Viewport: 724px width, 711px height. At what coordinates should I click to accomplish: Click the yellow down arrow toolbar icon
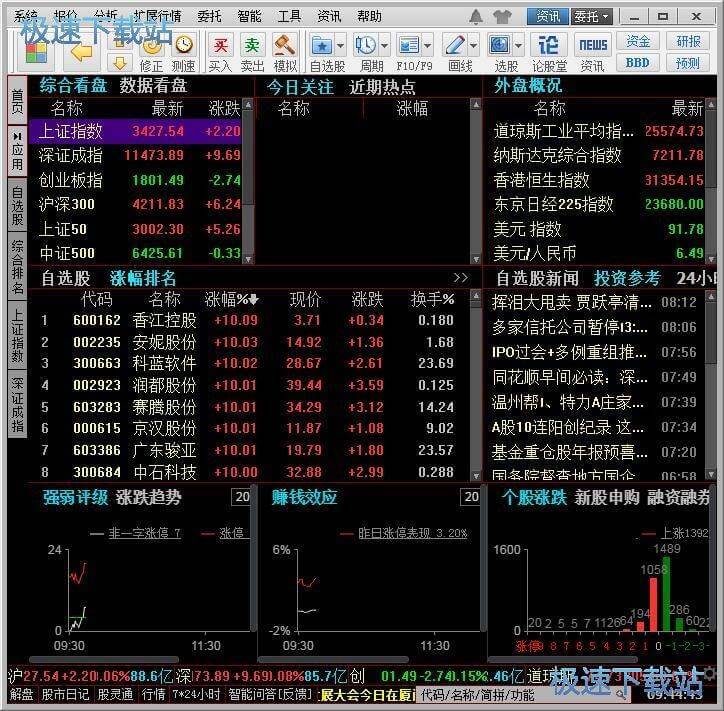[120, 63]
